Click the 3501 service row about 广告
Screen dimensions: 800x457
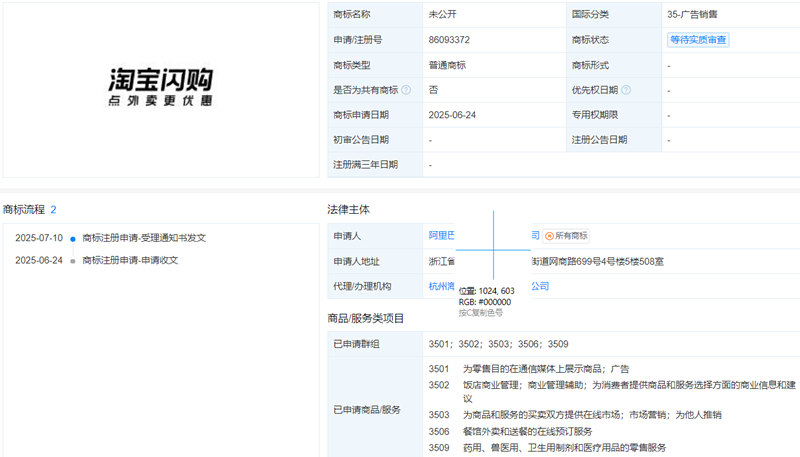(x=529, y=369)
